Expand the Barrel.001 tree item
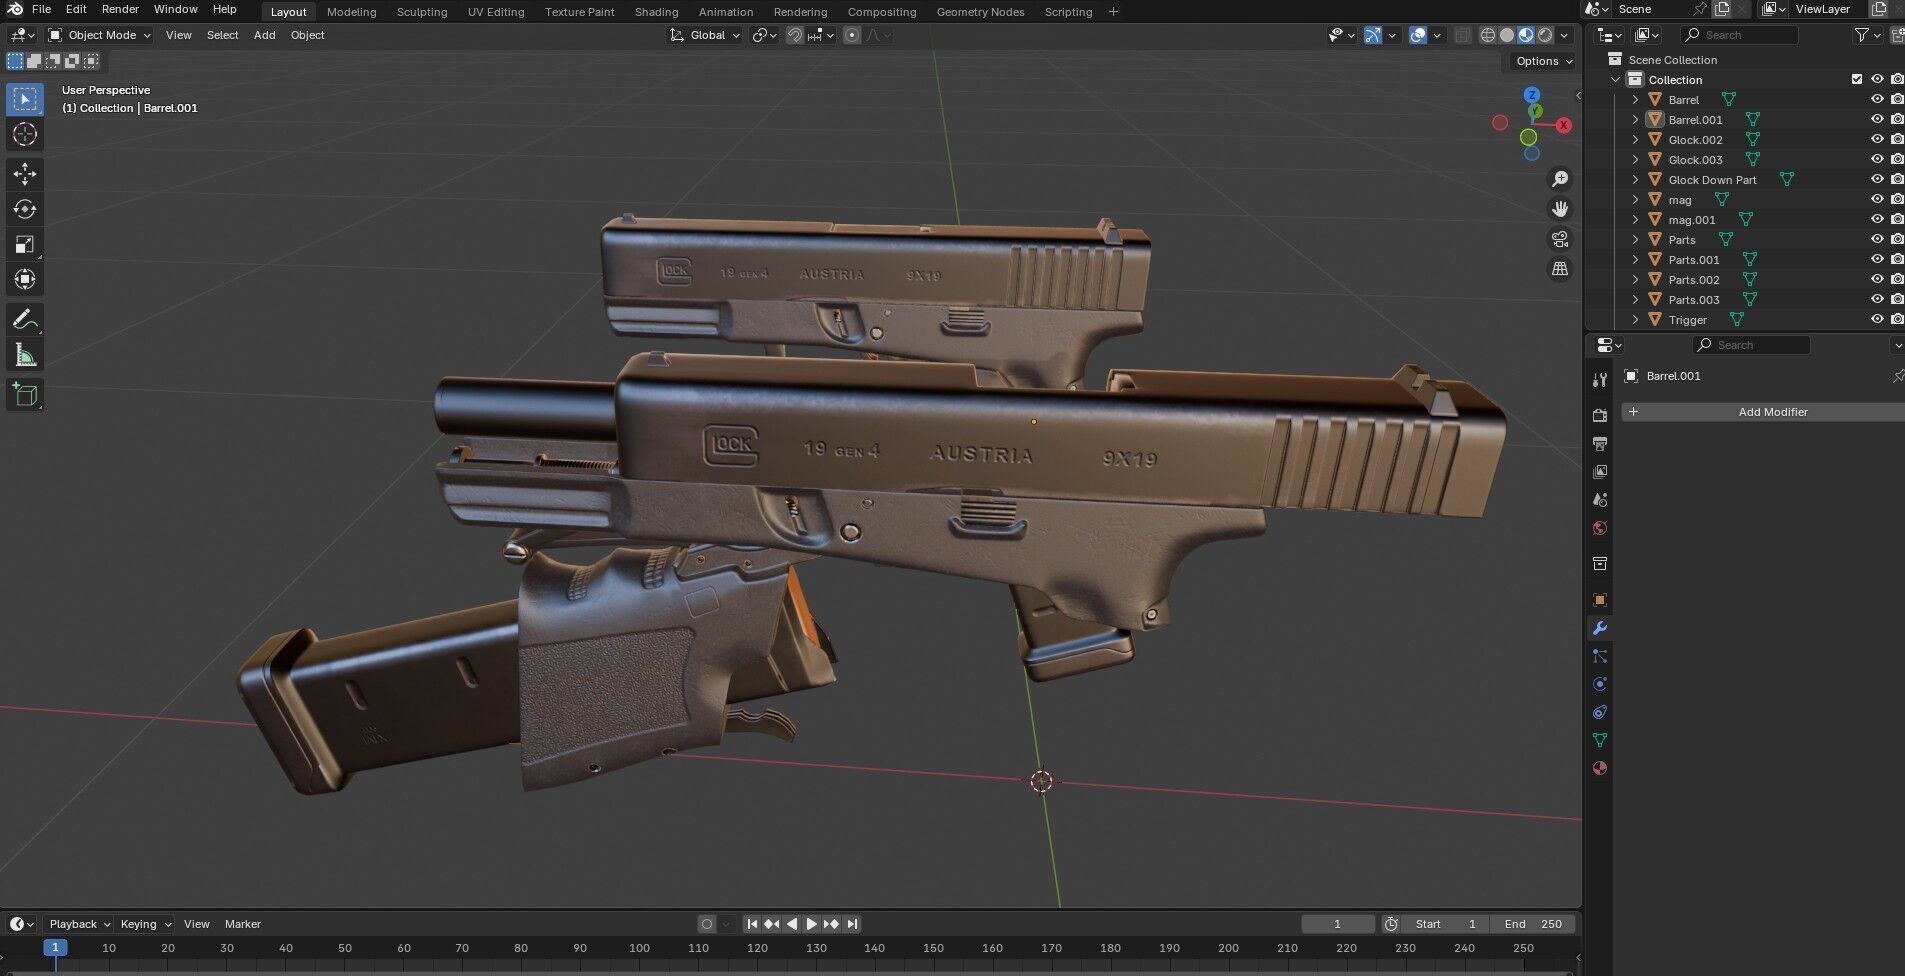Viewport: 1905px width, 976px height. (x=1635, y=119)
